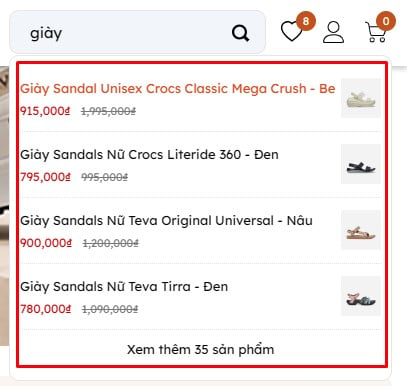407x386 pixels.
Task: Select the Teva Tirra sandal thumbnail
Action: click(x=361, y=296)
